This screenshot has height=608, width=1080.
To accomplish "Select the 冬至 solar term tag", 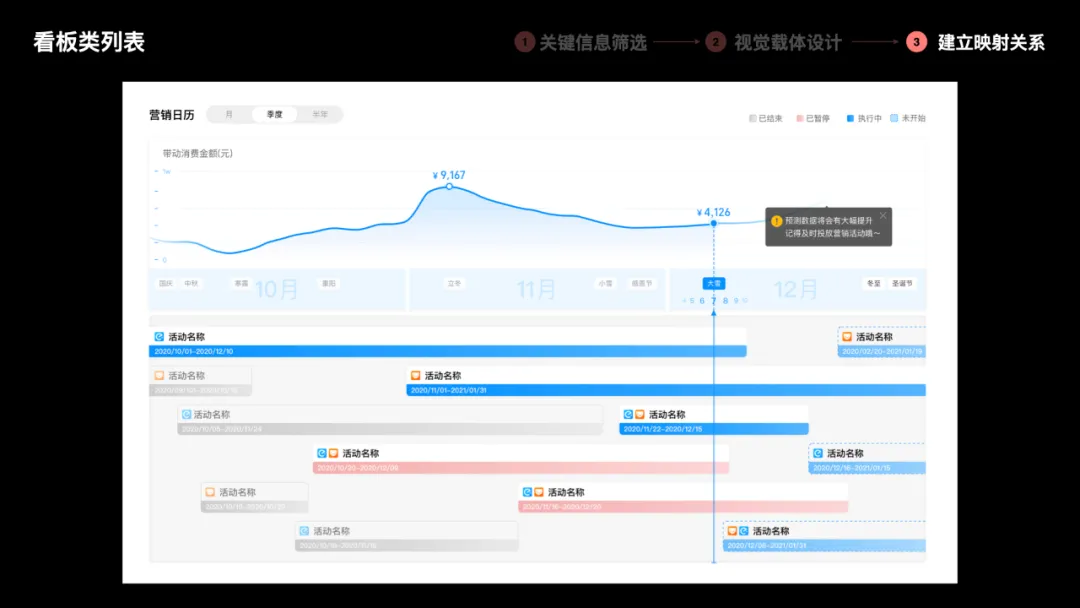I will (873, 283).
